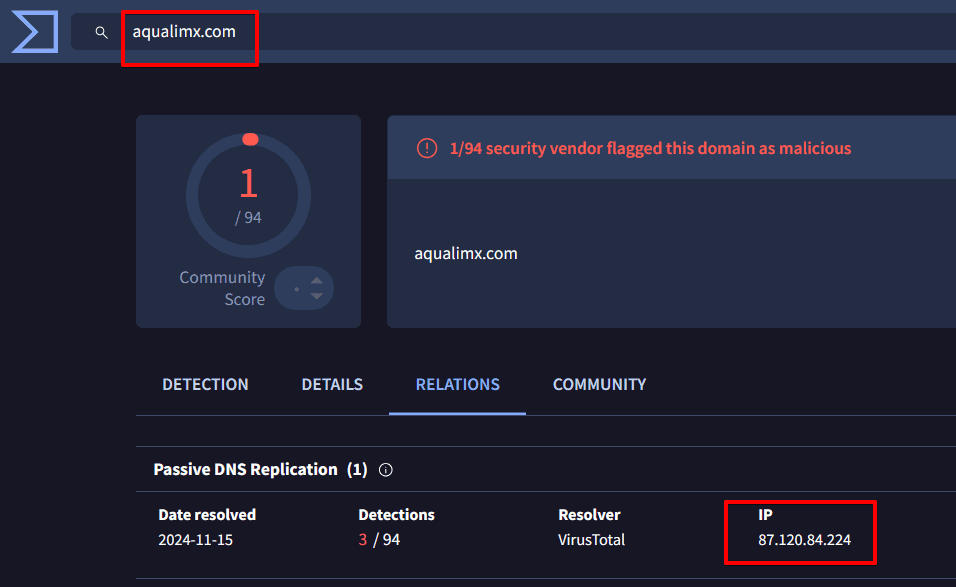Click the search magnifier icon
The height and width of the screenshot is (587, 956).
tap(101, 32)
